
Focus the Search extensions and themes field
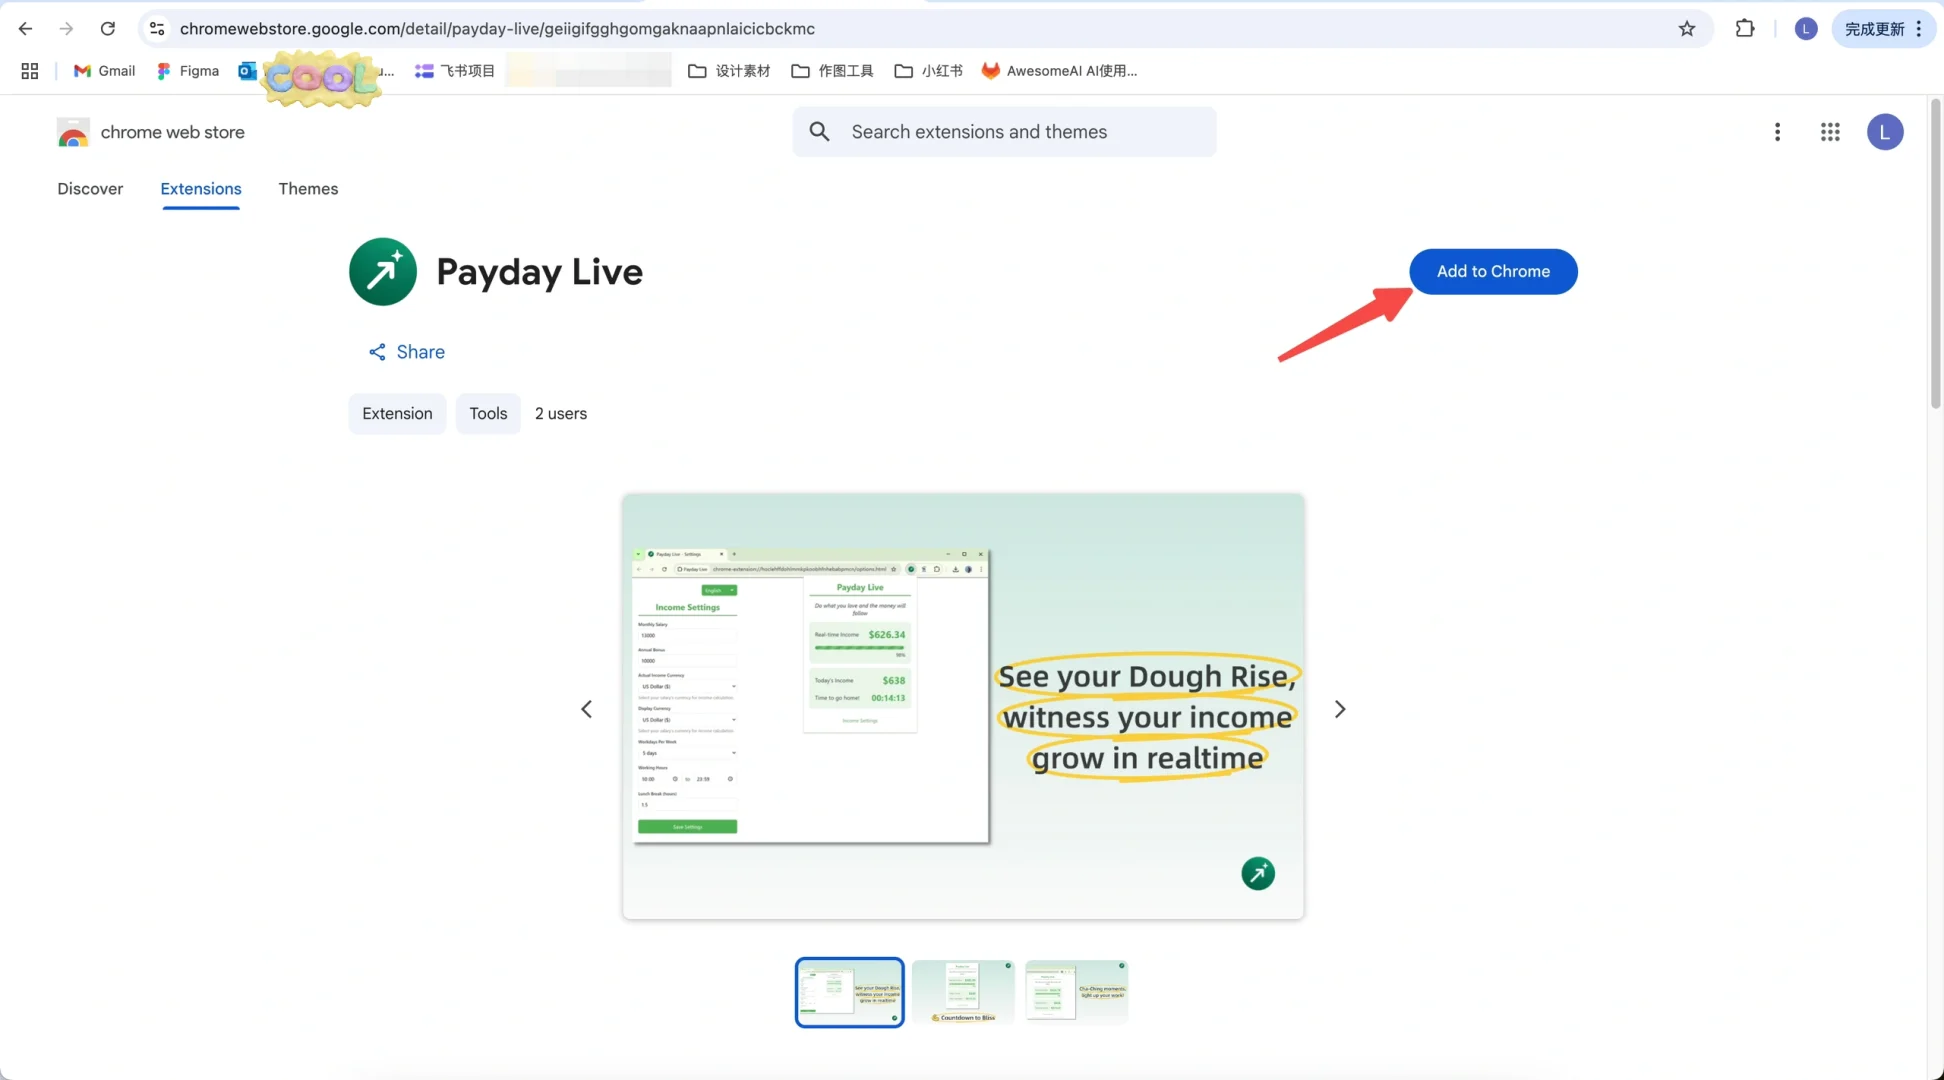1004,132
